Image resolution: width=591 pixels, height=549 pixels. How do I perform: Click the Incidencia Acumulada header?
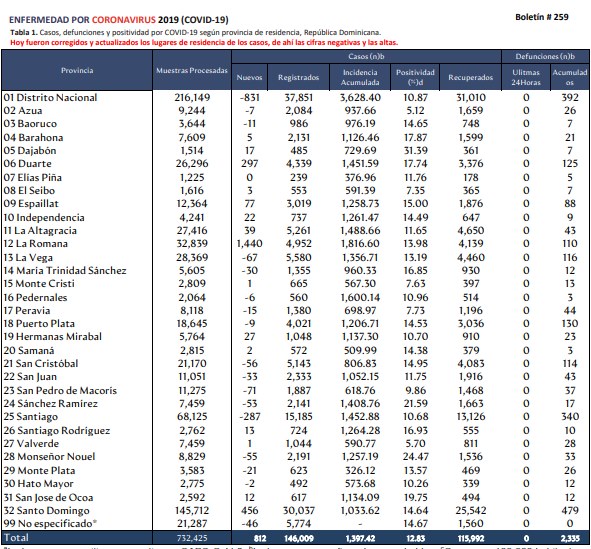pyautogui.click(x=360, y=77)
